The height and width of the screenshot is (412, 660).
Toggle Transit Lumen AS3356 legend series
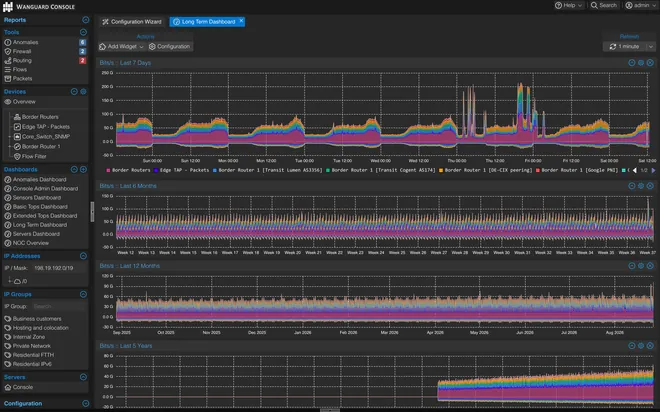point(267,170)
